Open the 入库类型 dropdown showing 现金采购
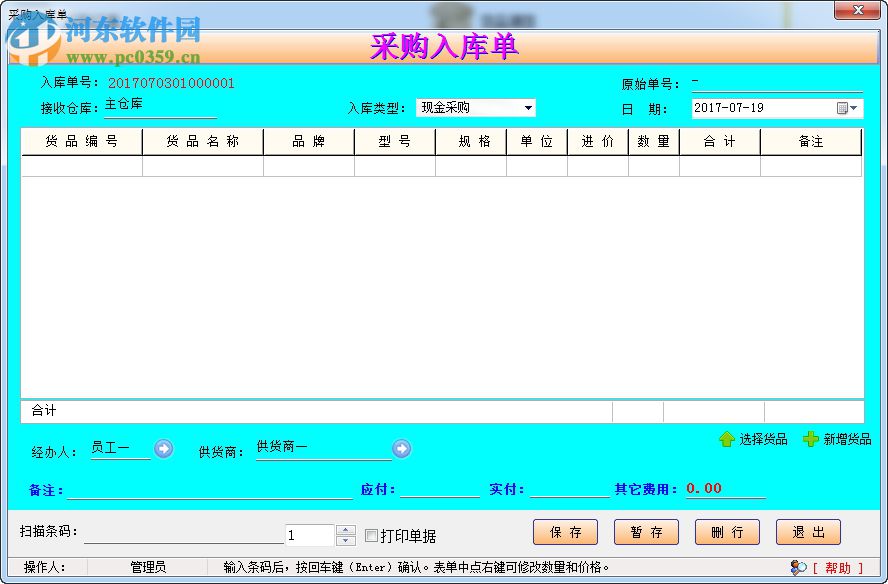 [527, 107]
